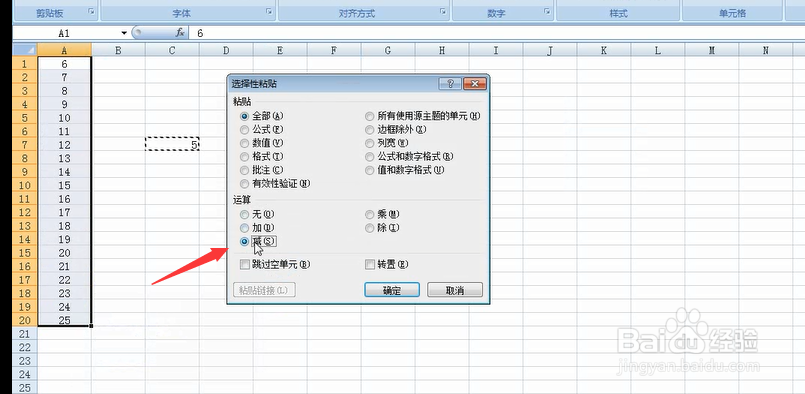
Task: Choose operation 加(D)
Action: point(258,227)
